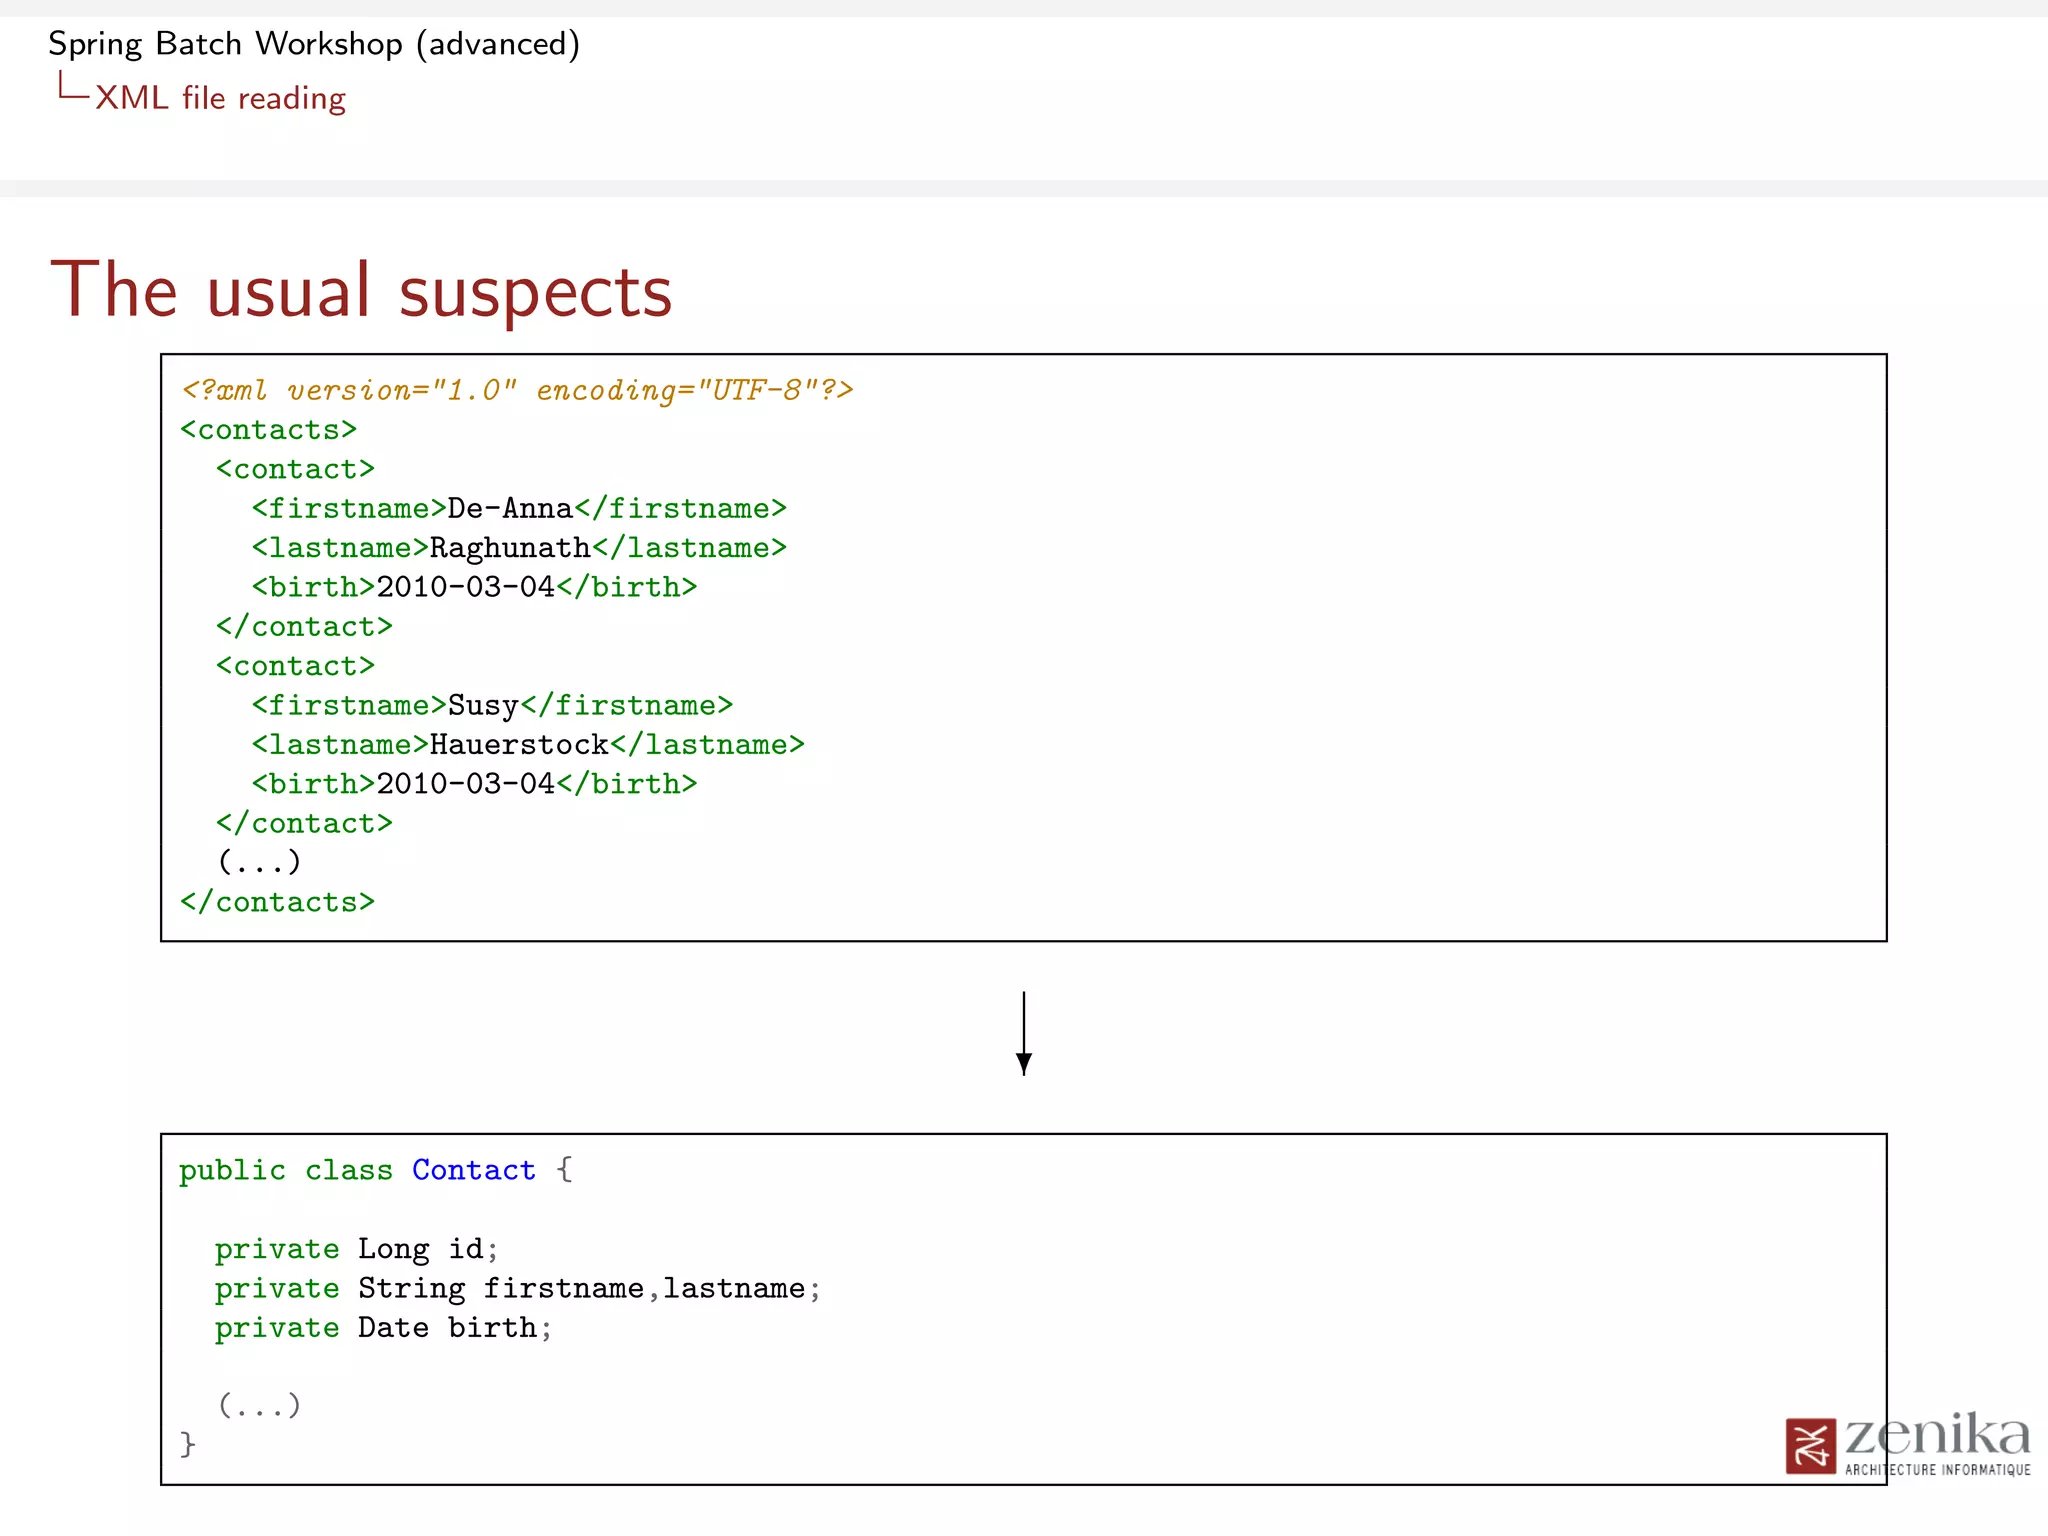
Task: Click the closing </contacts> tag
Action: click(x=278, y=902)
